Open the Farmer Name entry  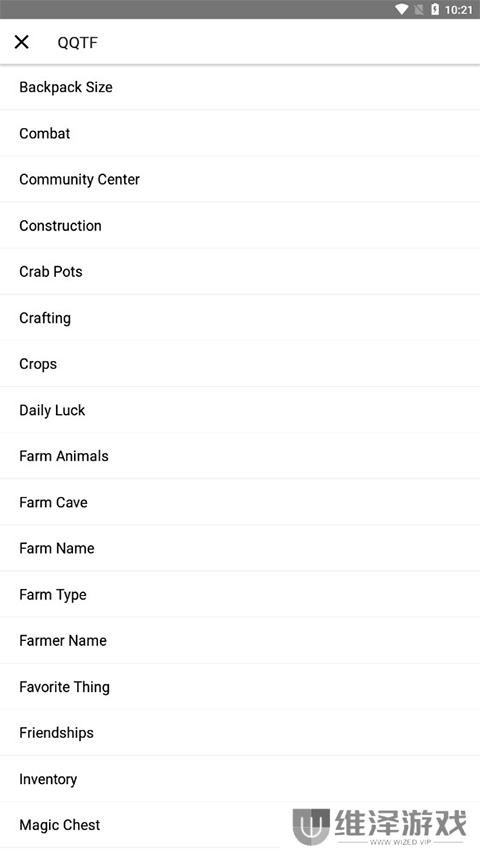click(240, 640)
